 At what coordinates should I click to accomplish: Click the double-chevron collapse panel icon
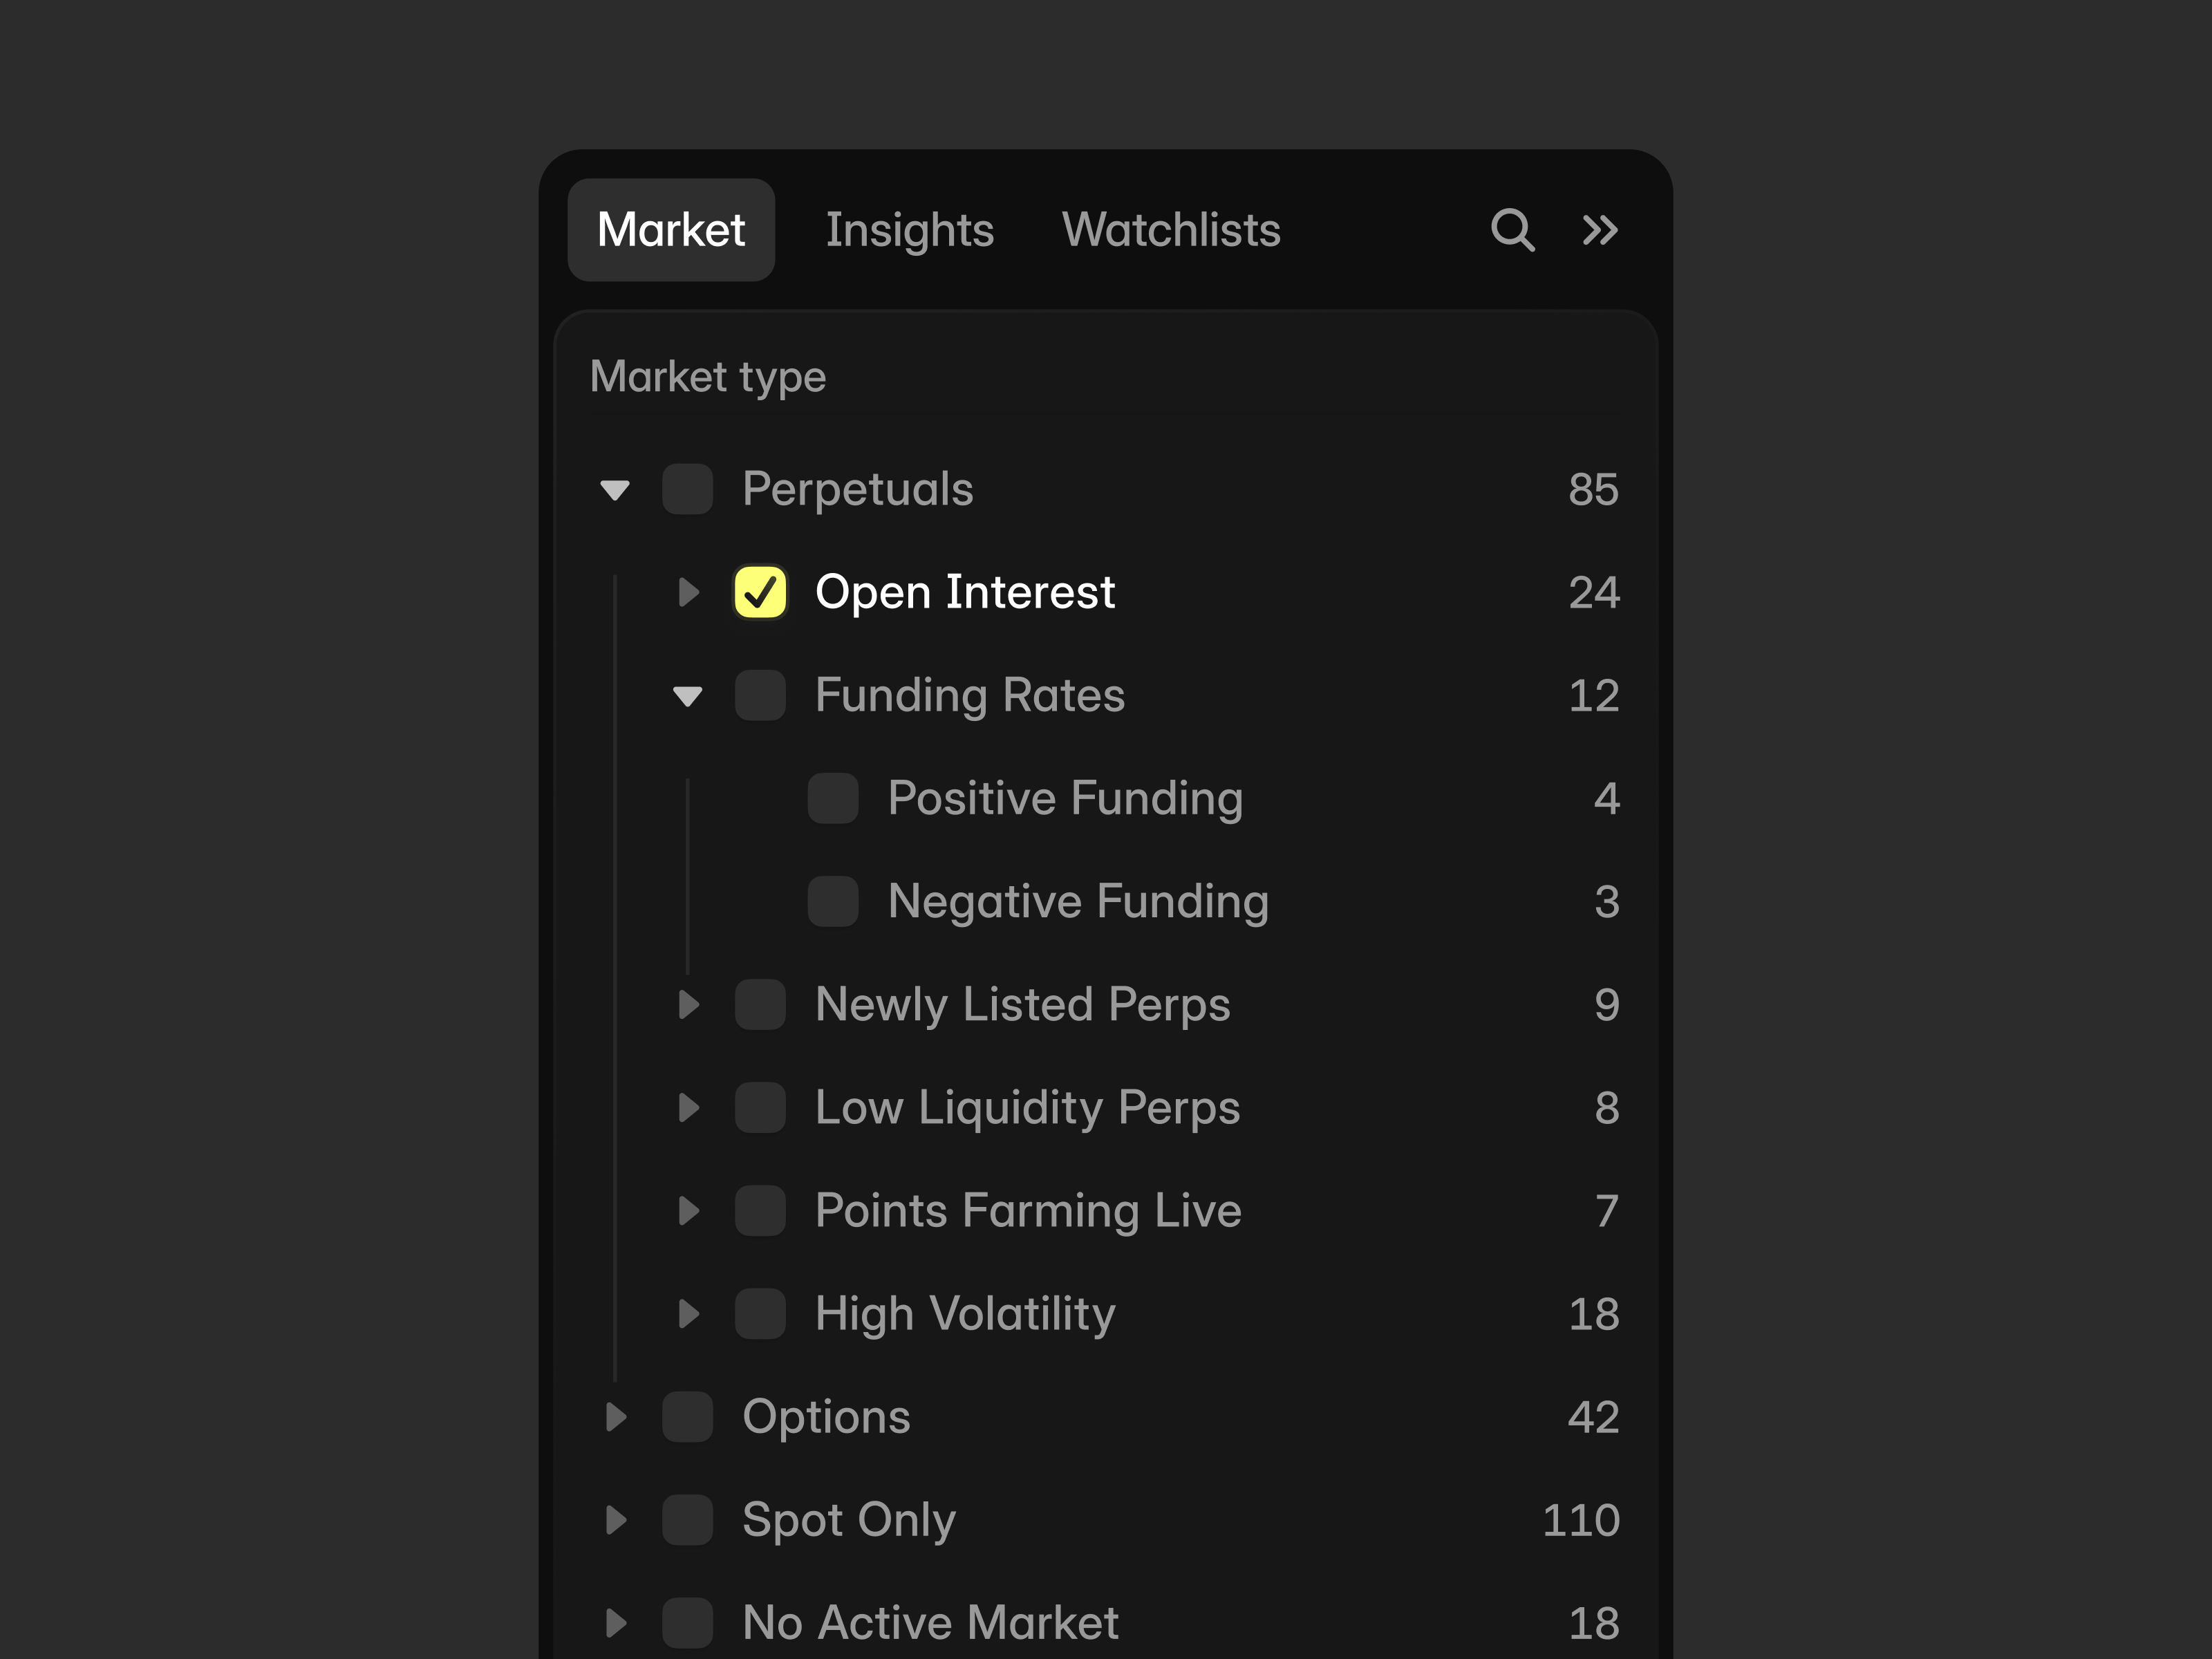click(1599, 230)
